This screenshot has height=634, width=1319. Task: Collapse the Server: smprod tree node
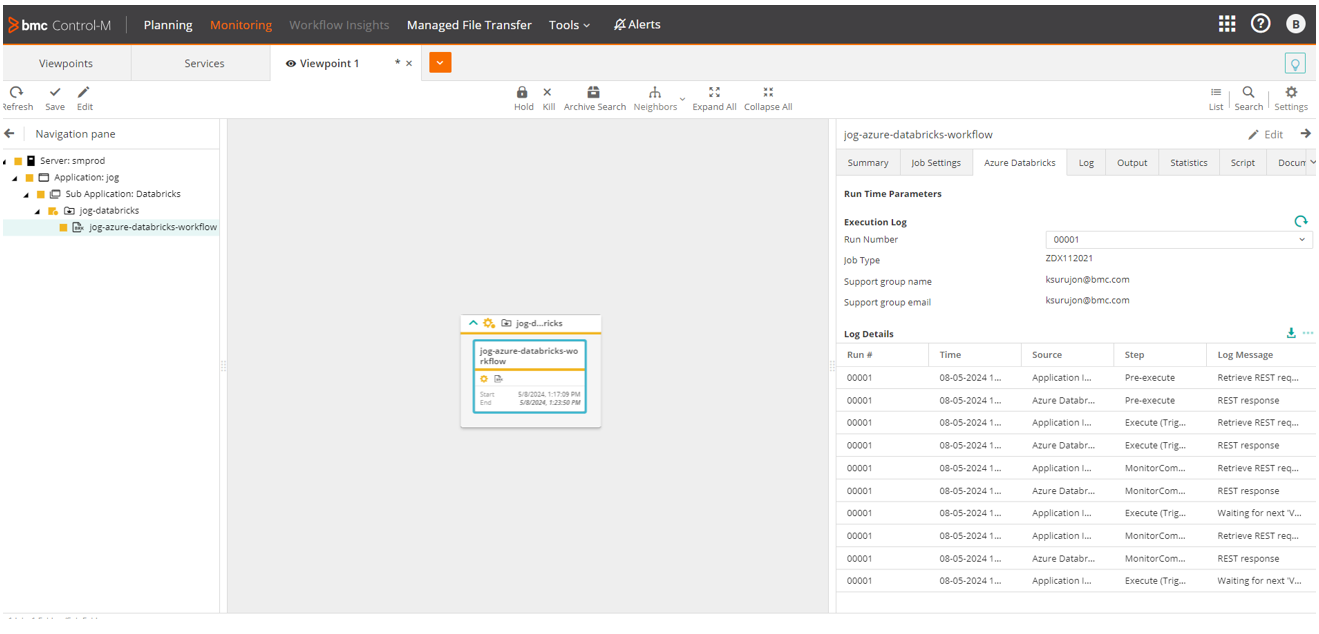click(5, 161)
